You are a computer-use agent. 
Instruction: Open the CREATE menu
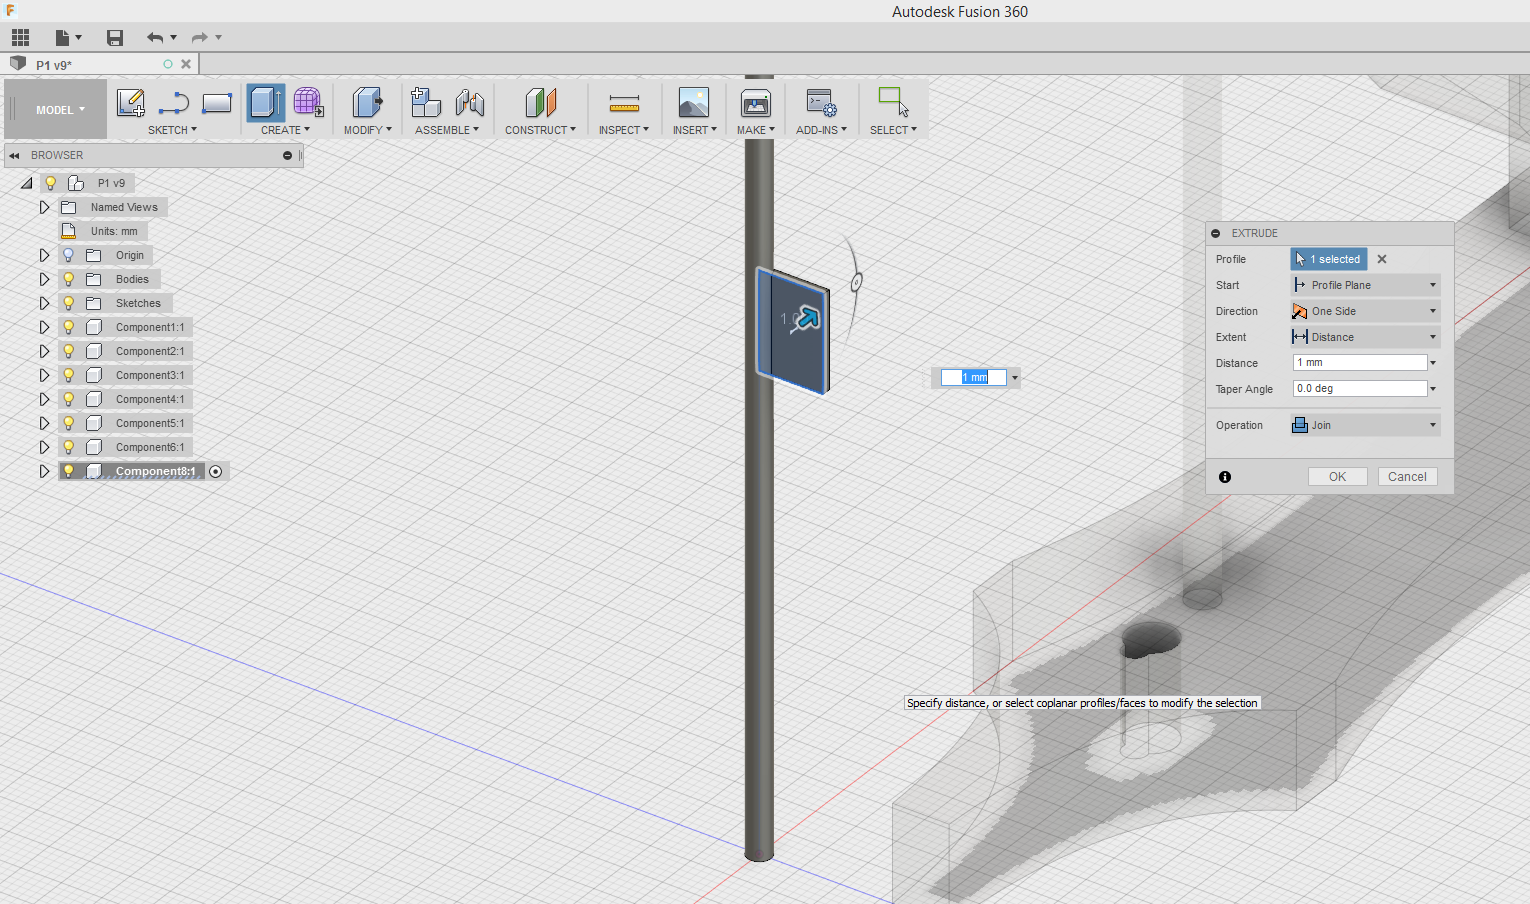[286, 130]
